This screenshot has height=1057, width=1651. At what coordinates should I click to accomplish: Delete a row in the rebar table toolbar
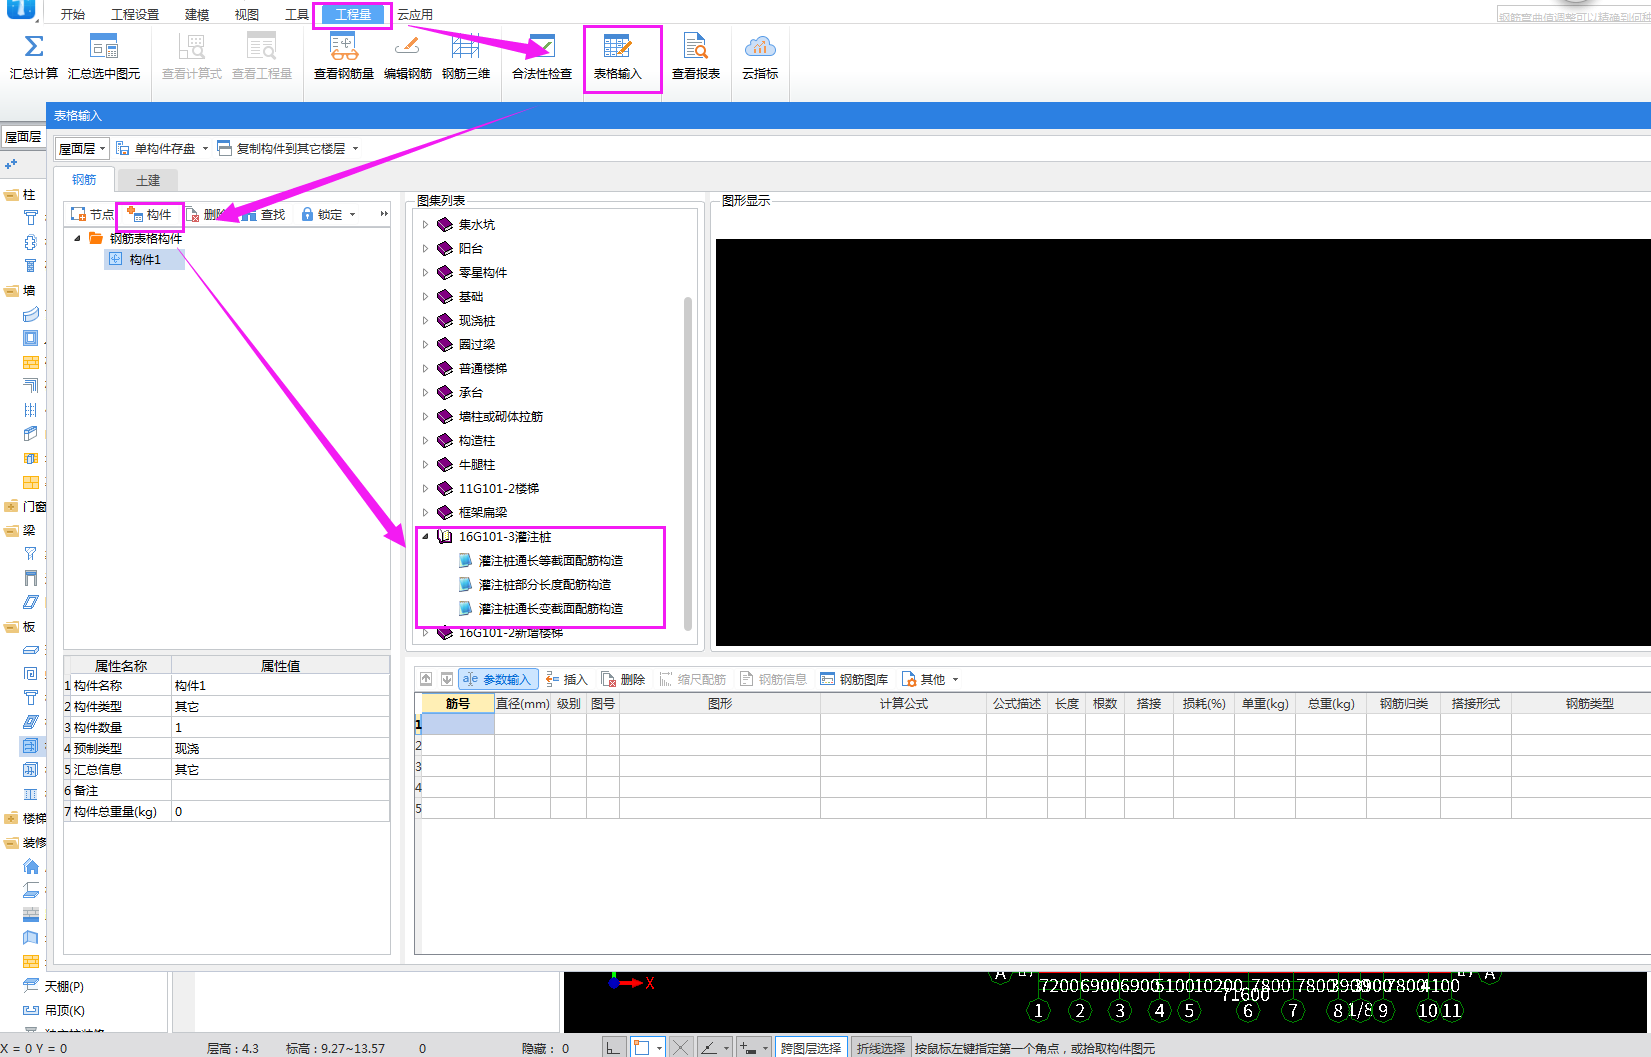(x=623, y=679)
